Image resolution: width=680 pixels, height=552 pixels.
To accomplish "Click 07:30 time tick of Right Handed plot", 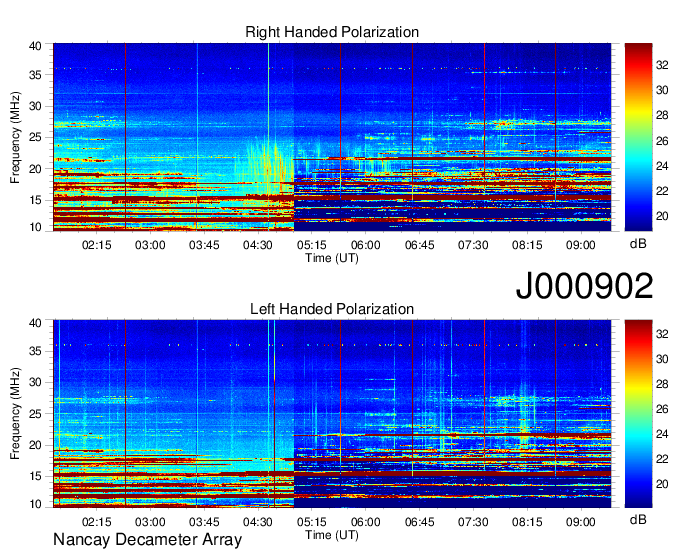I will point(473,245).
